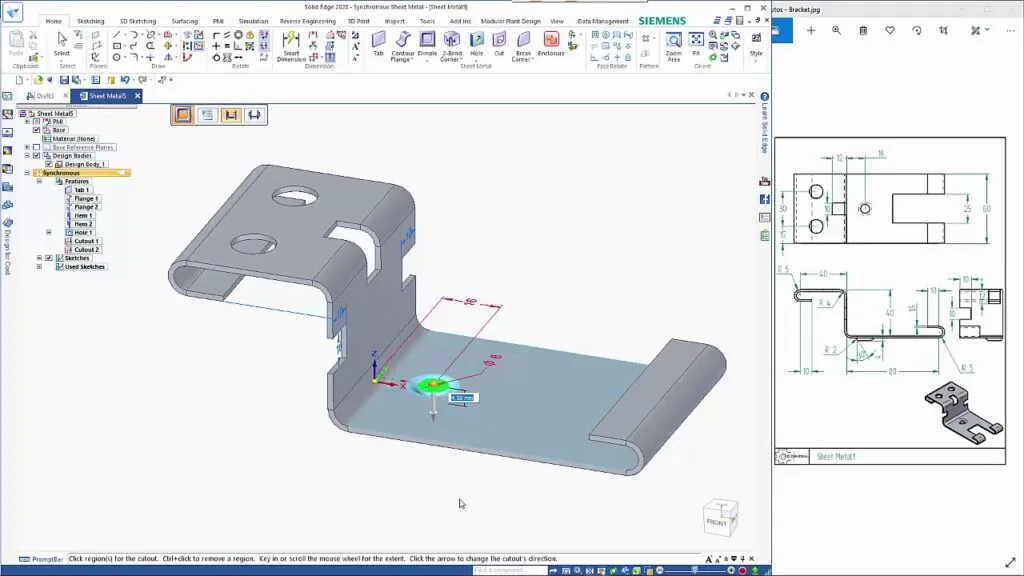Expand the Sketches node
The width and height of the screenshot is (1024, 576).
pyautogui.click(x=39, y=258)
